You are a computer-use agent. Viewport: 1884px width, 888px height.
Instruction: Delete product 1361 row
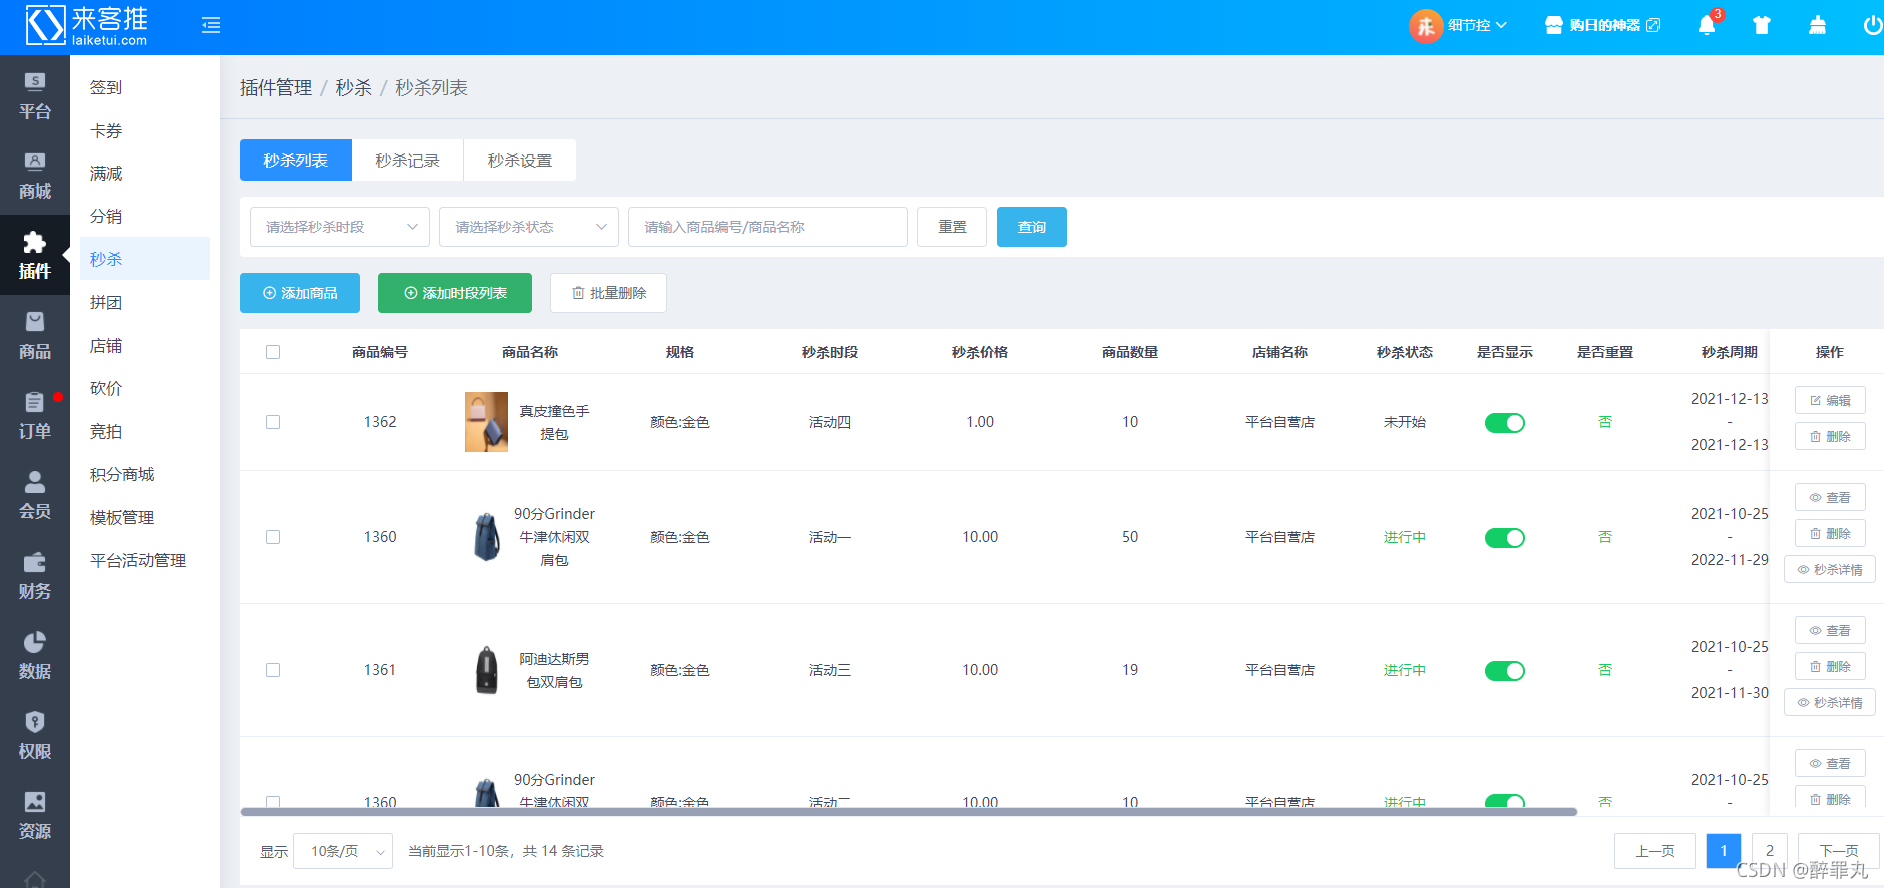point(1830,666)
